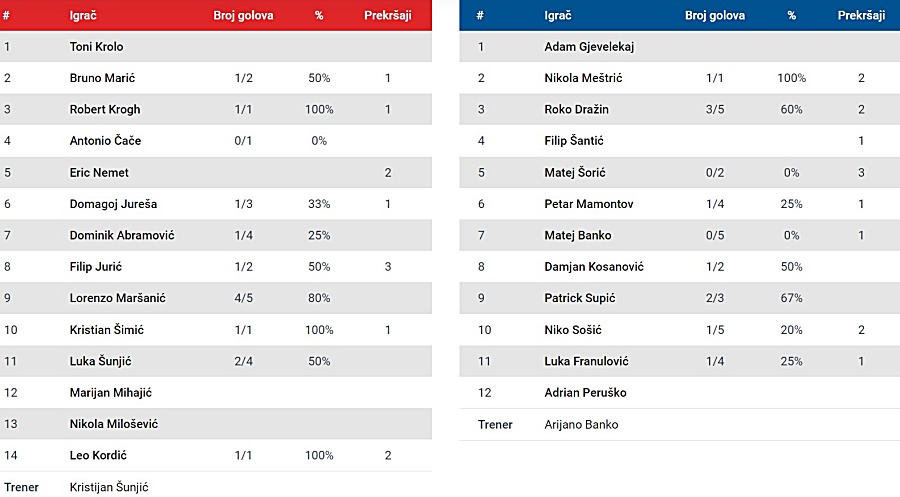The image size is (900, 497).
Task: Click coach name Kristijan Šunjić
Action: 109,487
